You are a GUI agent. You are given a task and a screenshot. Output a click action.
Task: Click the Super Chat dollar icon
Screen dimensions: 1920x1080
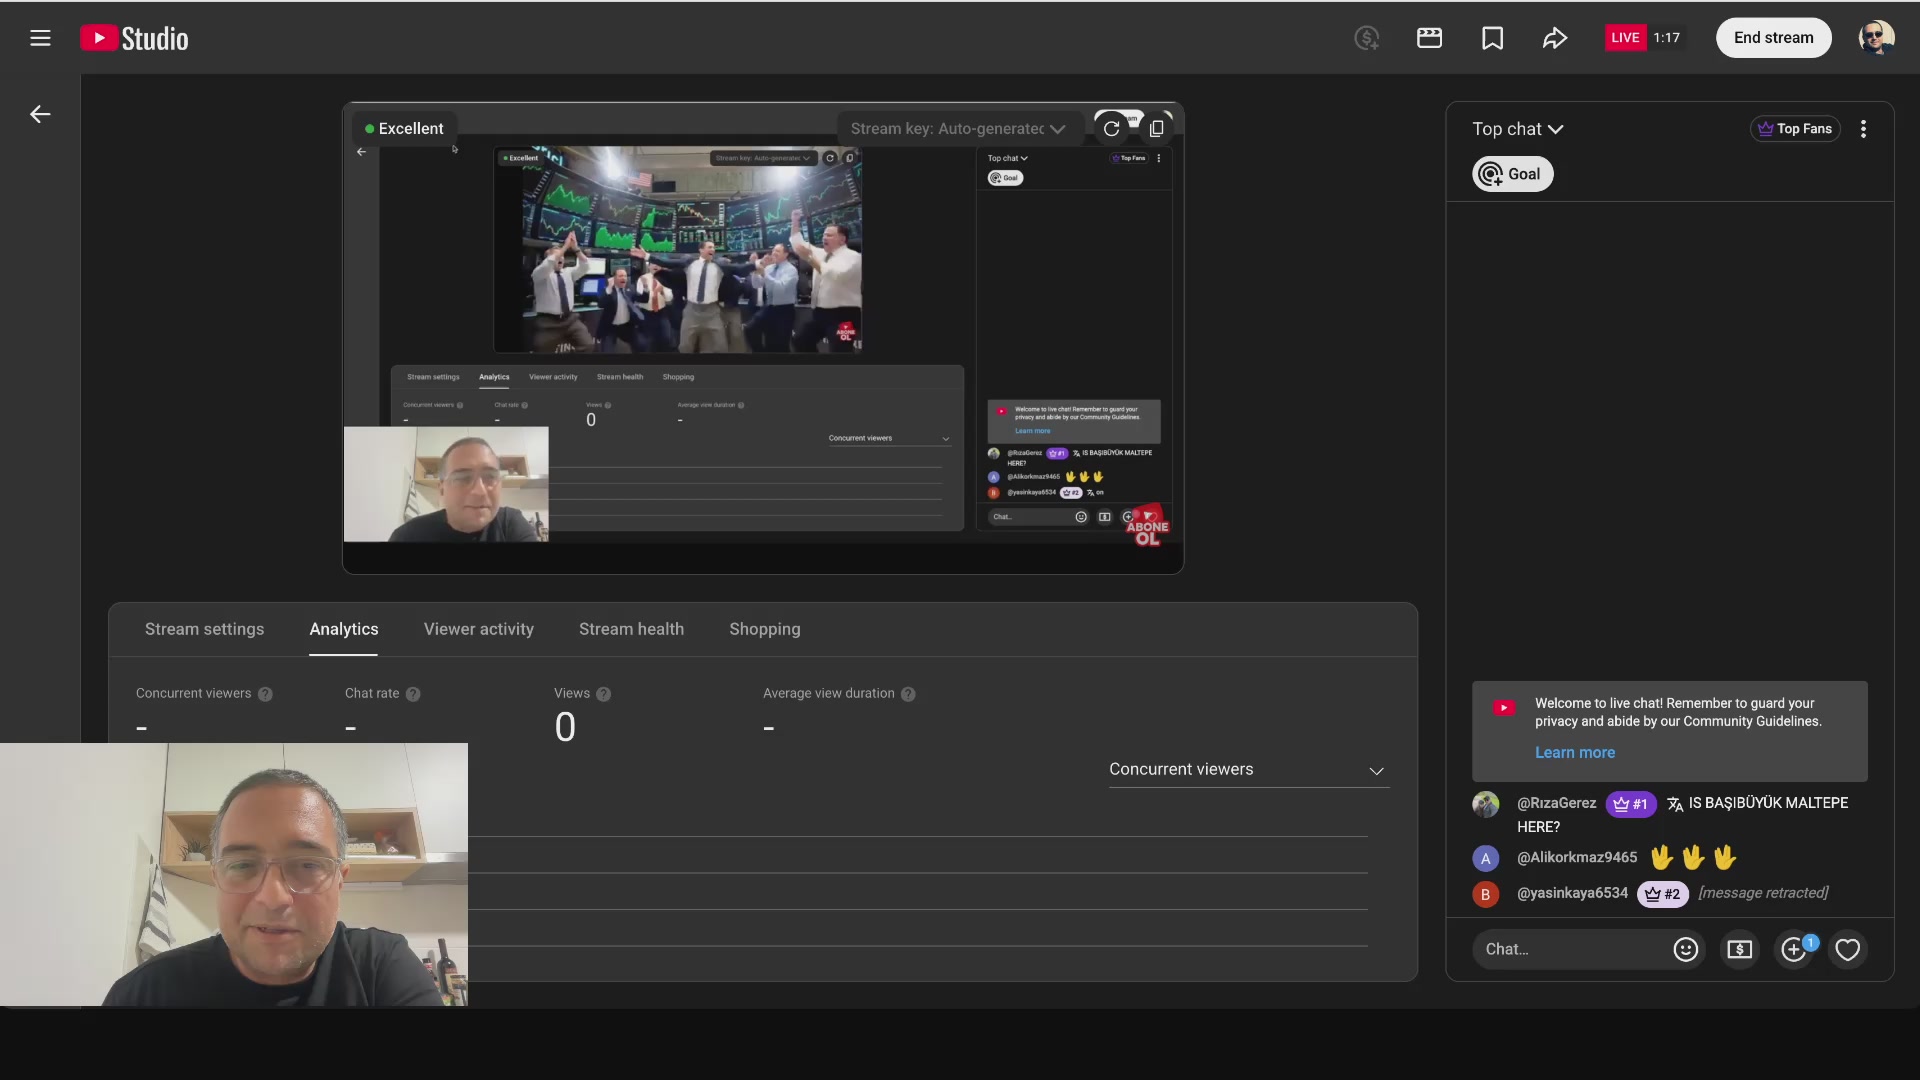click(1740, 949)
